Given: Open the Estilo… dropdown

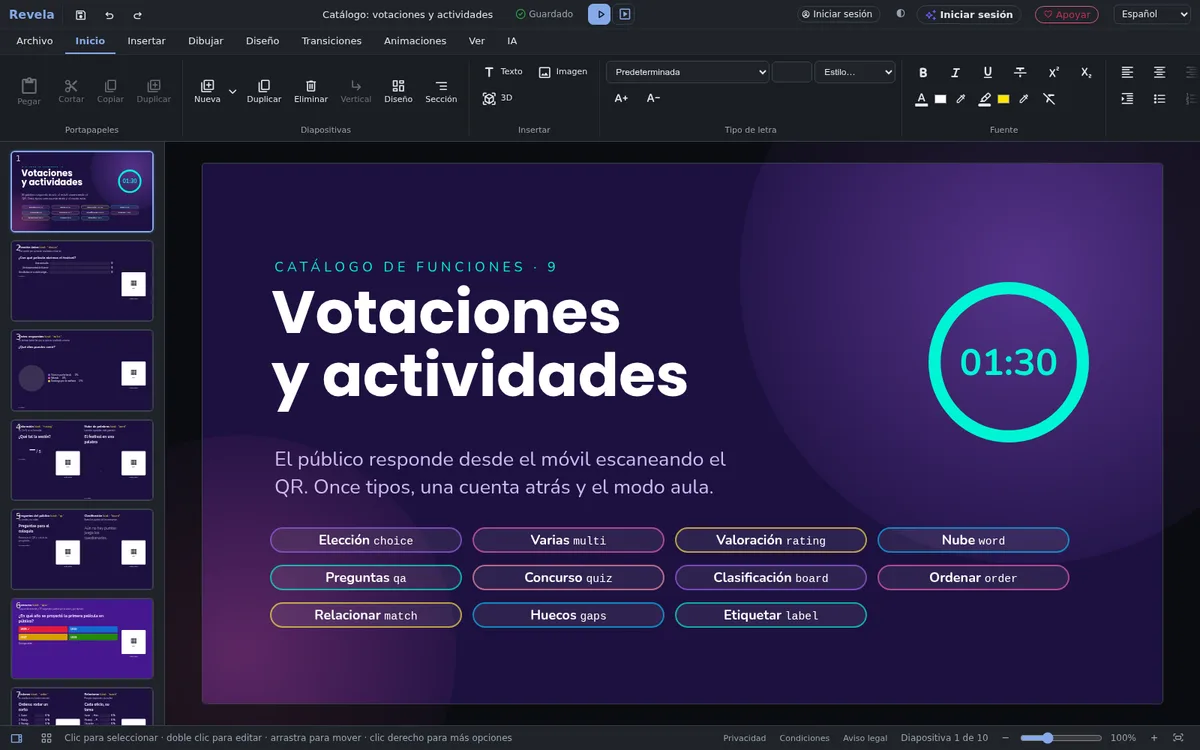Looking at the screenshot, I should click(x=855, y=72).
